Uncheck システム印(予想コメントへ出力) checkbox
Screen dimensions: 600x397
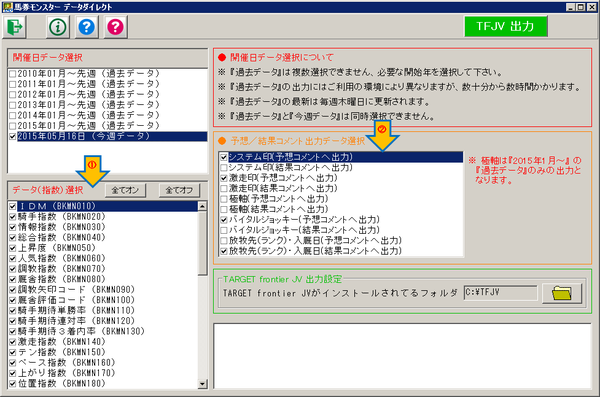point(224,157)
